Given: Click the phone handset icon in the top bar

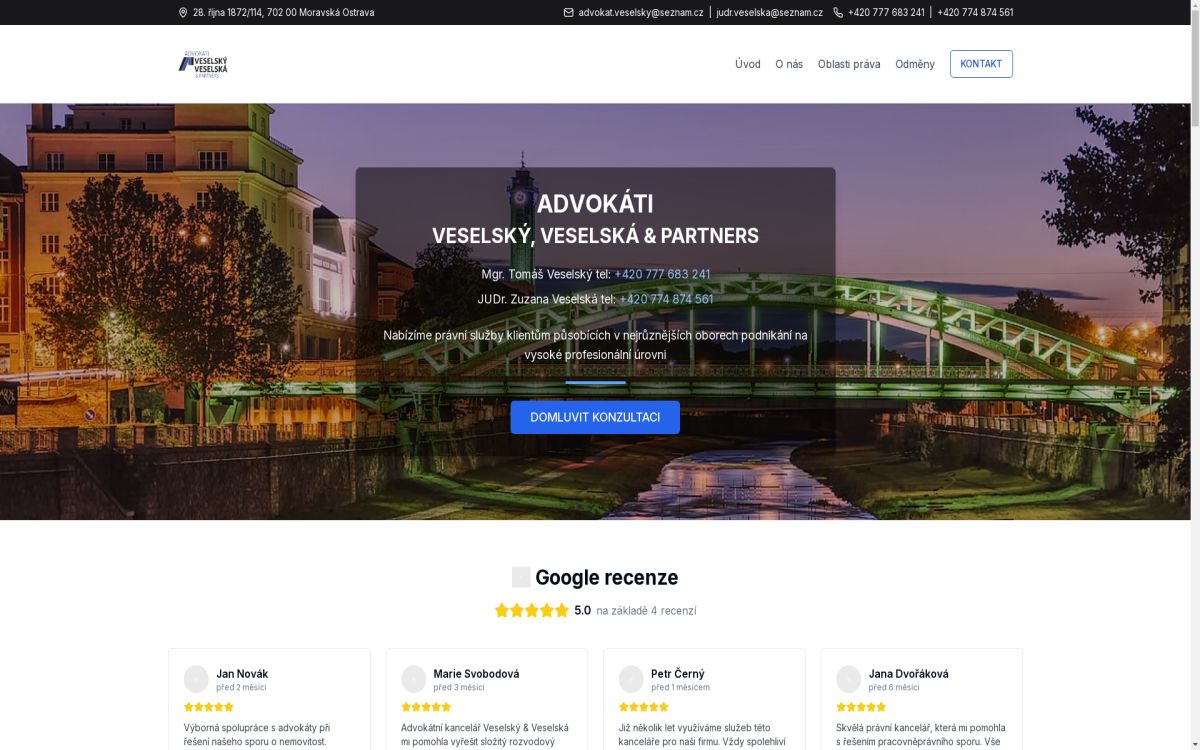Looking at the screenshot, I should pos(836,12).
